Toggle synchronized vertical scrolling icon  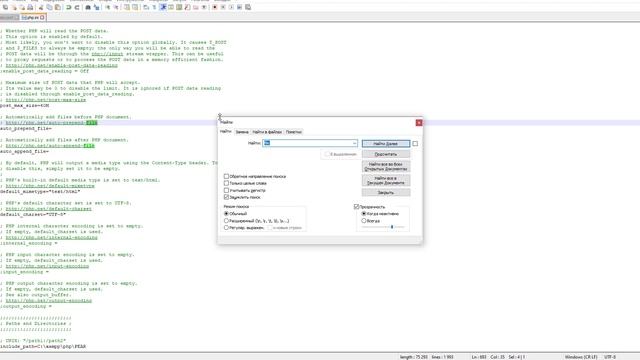[x=127, y=7]
